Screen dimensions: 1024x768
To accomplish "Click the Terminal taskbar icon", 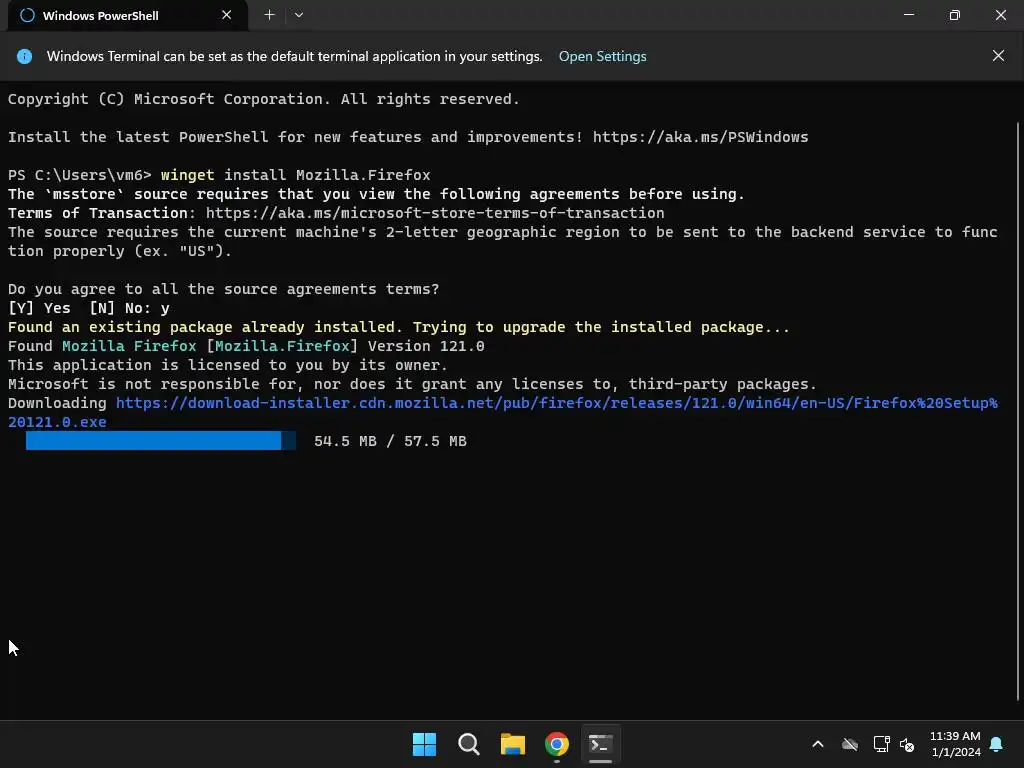I will coord(601,744).
